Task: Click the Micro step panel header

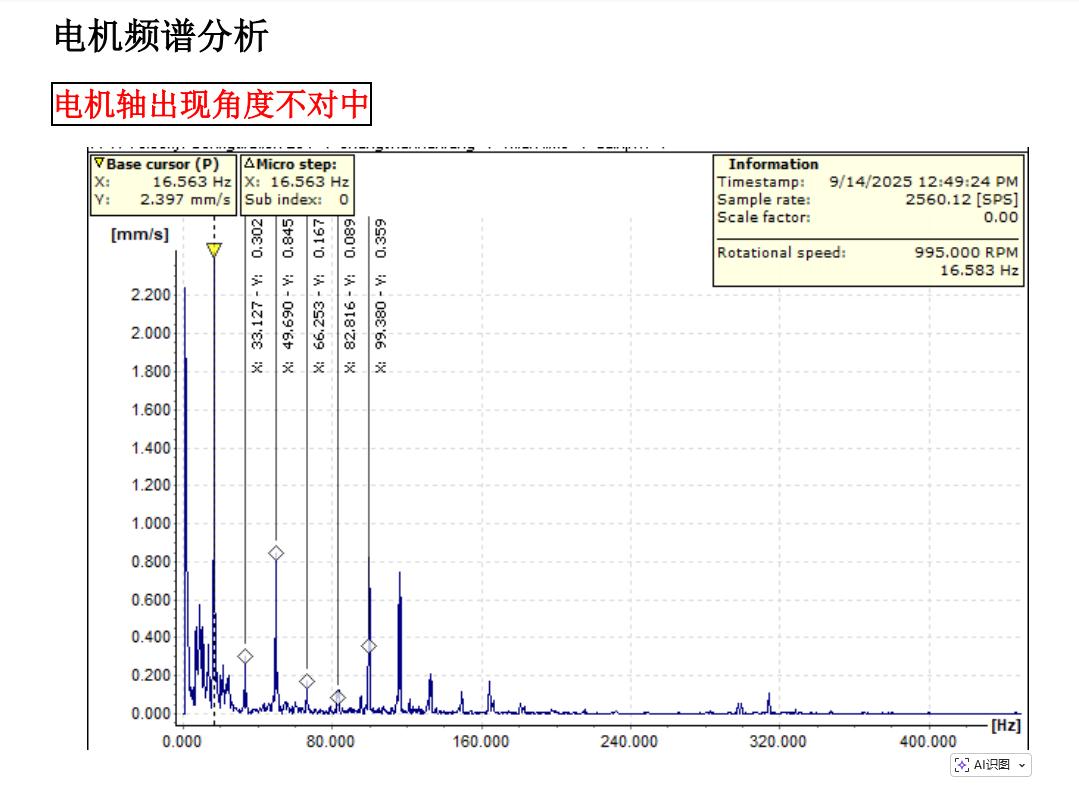Action: (297, 164)
